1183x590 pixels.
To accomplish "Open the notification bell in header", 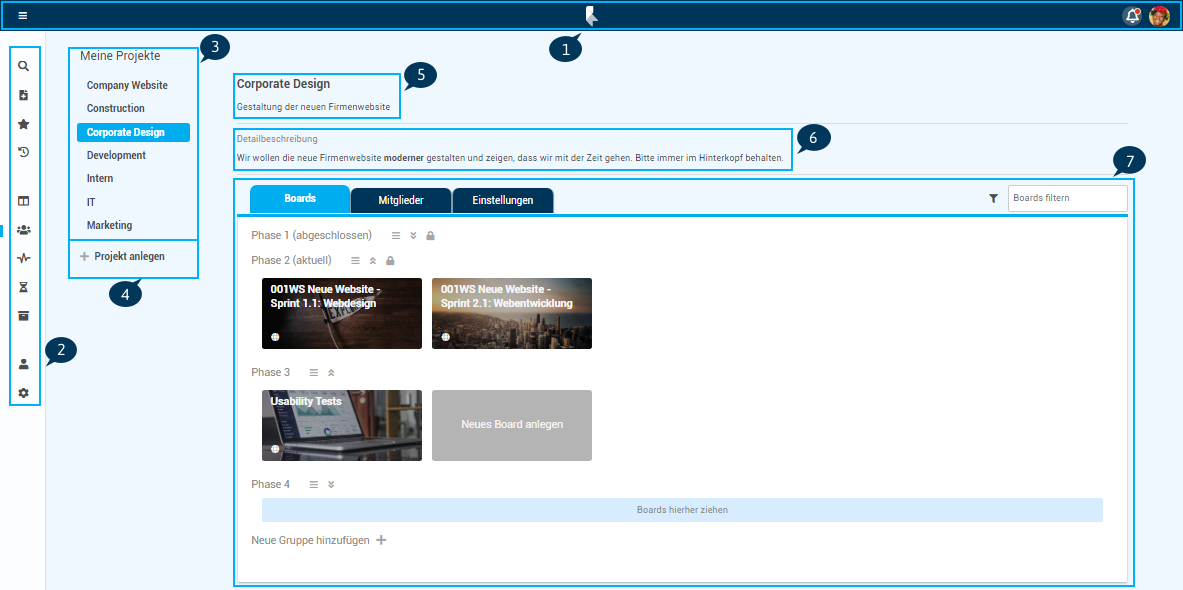I will [x=1132, y=16].
